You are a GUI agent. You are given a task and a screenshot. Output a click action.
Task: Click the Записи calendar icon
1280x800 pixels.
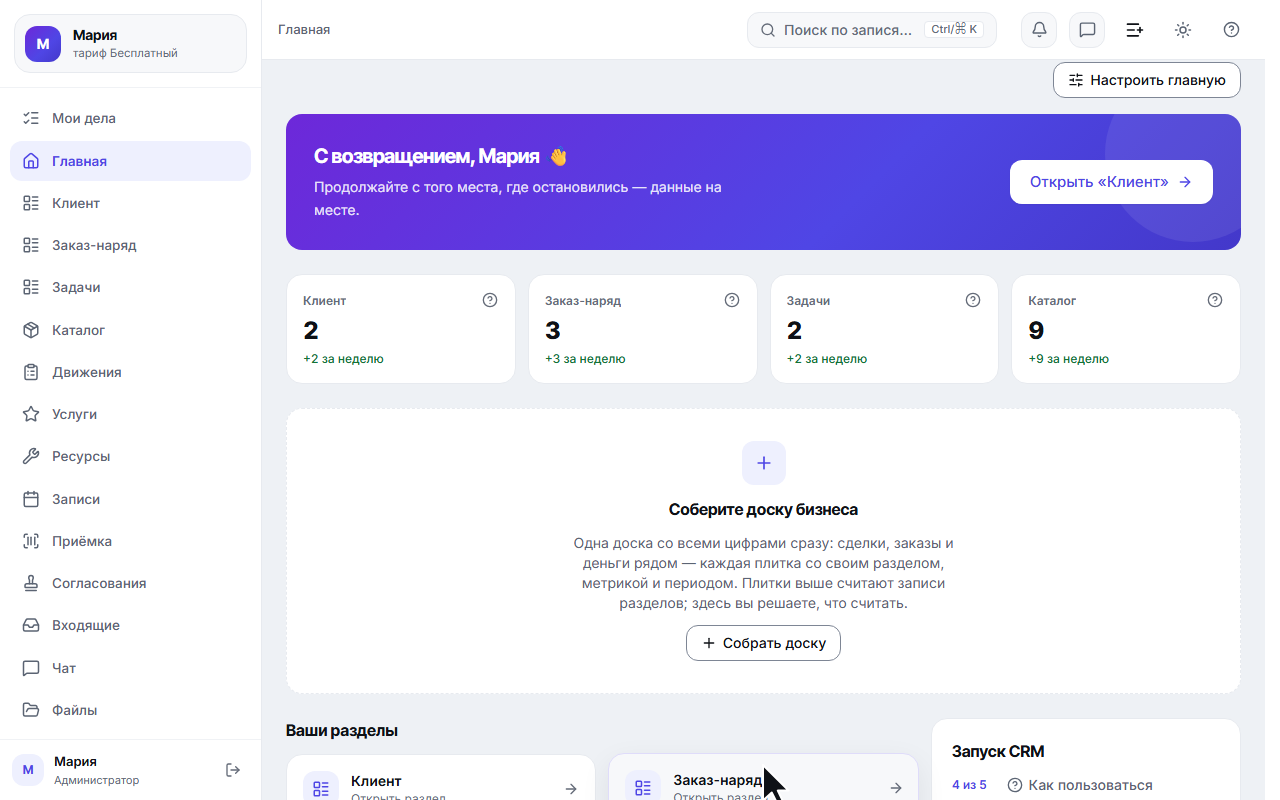pos(31,499)
